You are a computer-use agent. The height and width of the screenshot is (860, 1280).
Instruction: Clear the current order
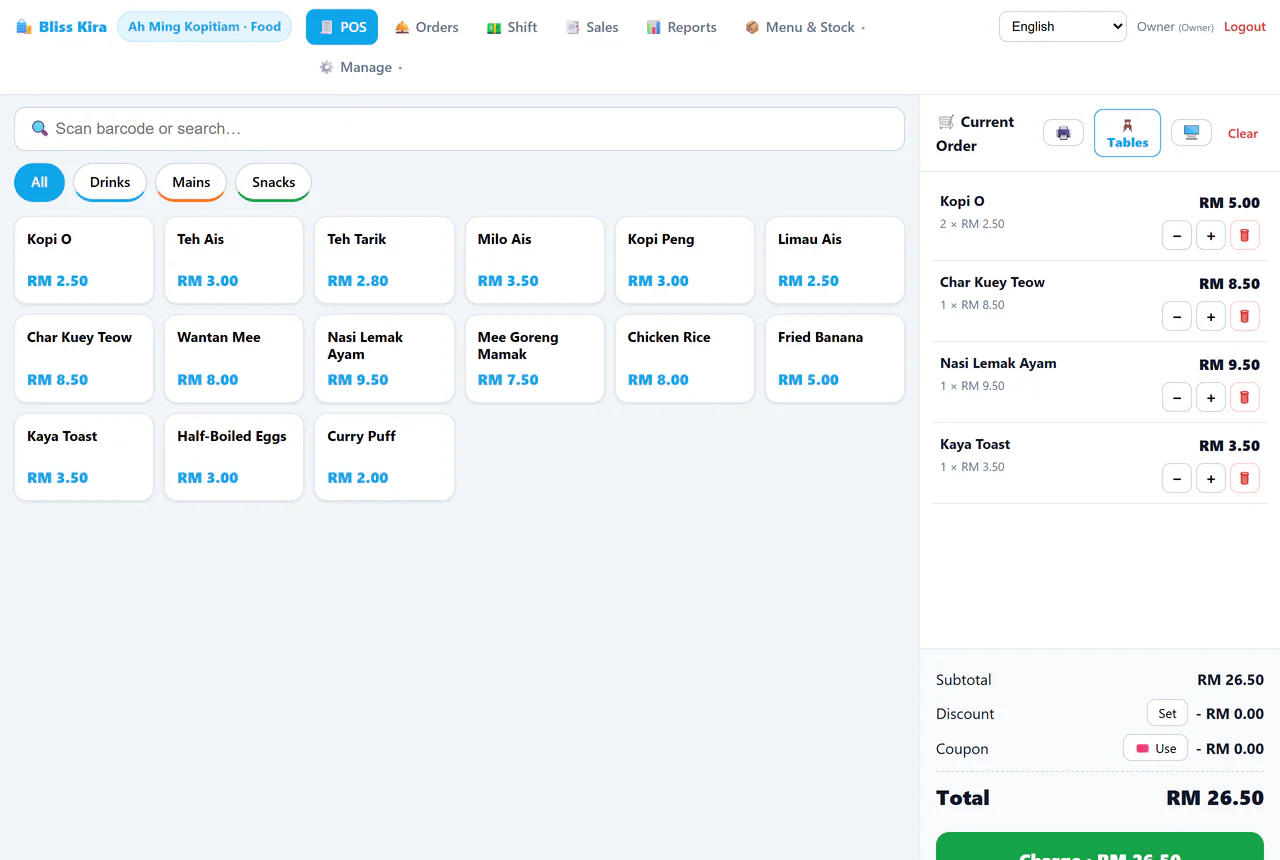tap(1243, 133)
